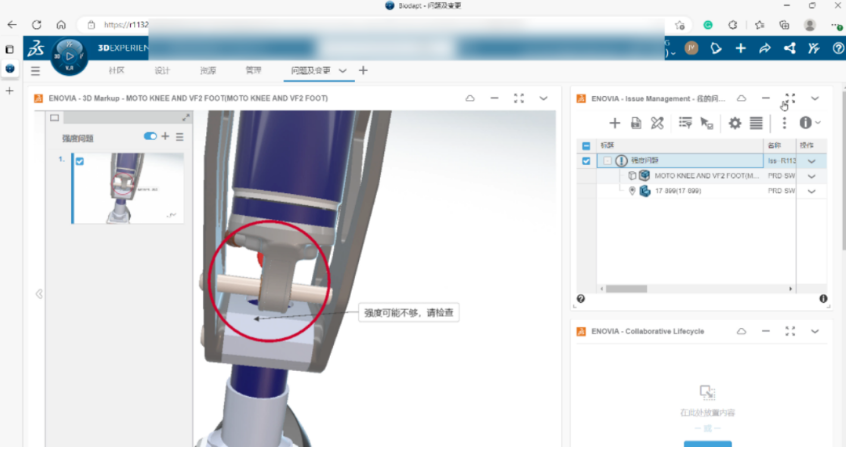The width and height of the screenshot is (847, 449).
Task: Add a new slide in the markup panel
Action: [x=165, y=137]
